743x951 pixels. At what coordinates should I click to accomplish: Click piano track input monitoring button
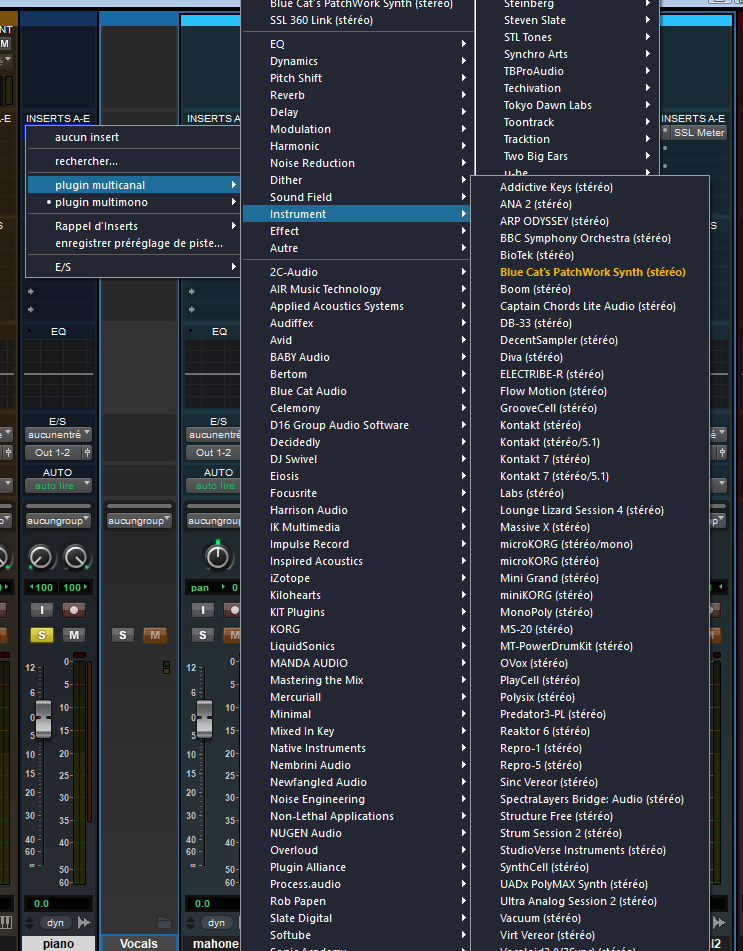42,610
